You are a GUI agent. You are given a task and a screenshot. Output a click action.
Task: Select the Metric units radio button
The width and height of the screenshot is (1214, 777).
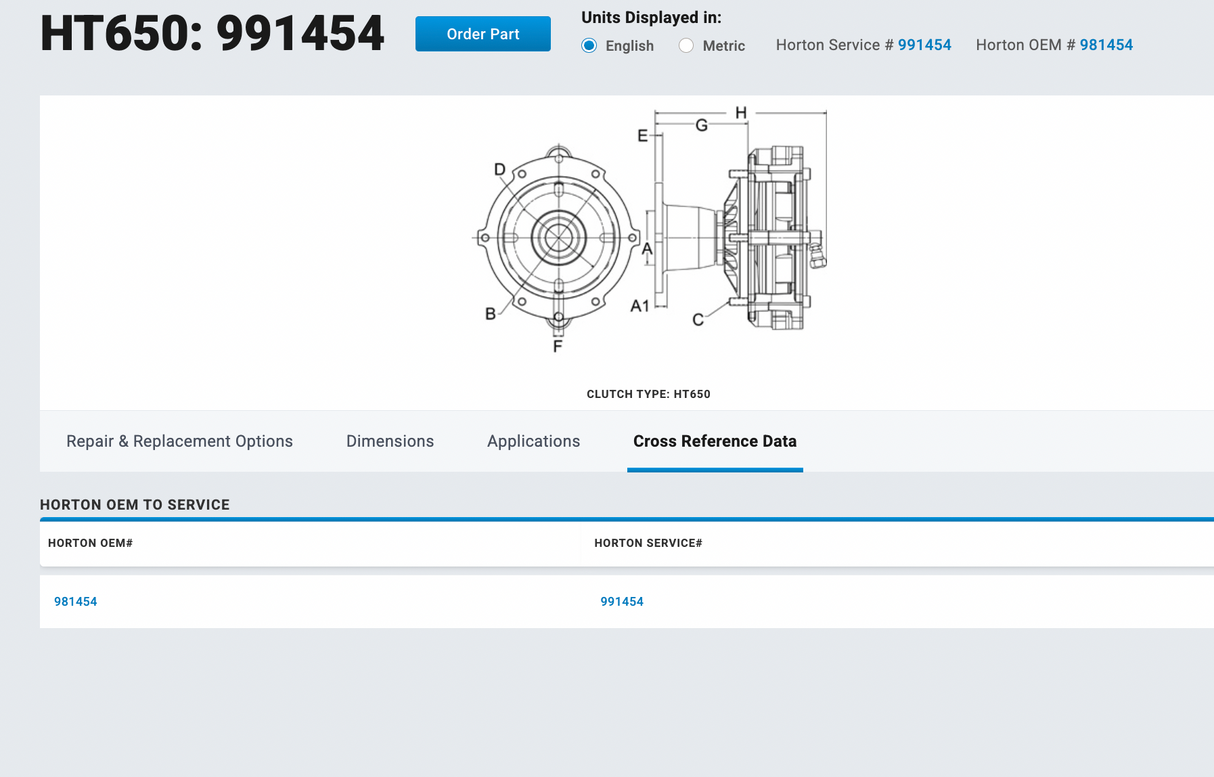click(686, 45)
